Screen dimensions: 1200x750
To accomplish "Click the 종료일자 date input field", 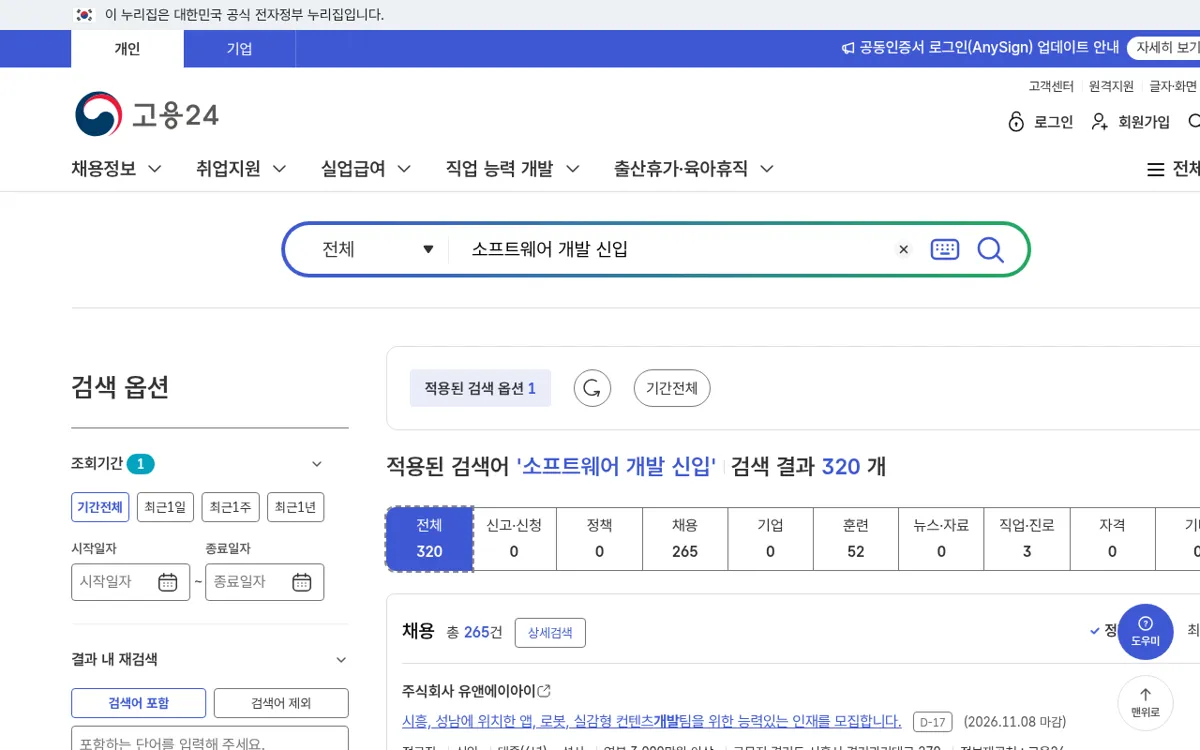I will tap(264, 582).
